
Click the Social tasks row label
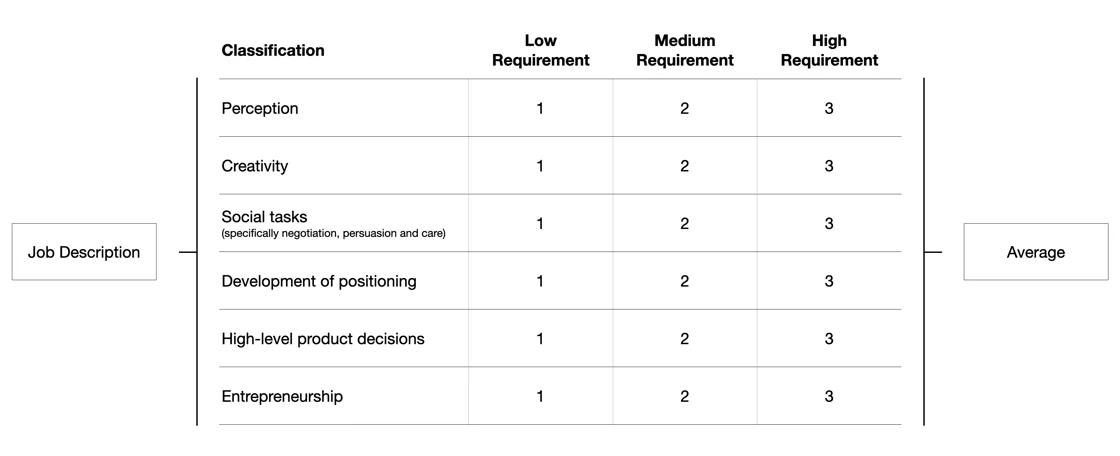click(264, 217)
